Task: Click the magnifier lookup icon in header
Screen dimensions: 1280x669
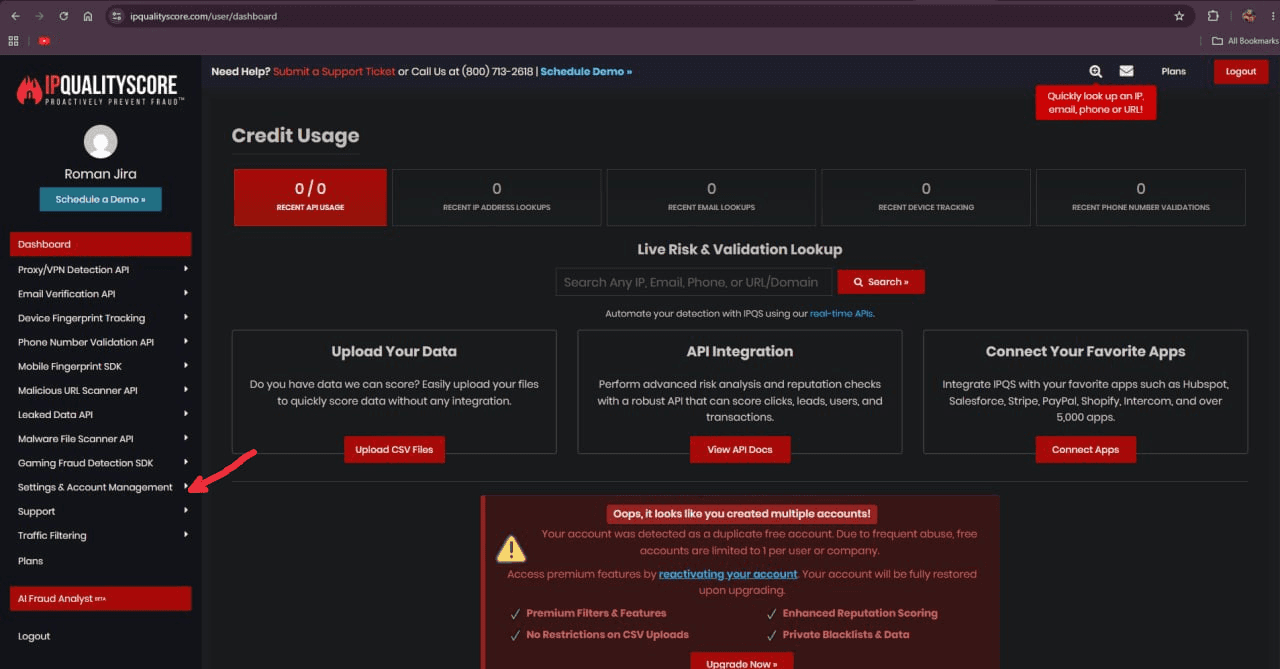Action: [x=1096, y=71]
